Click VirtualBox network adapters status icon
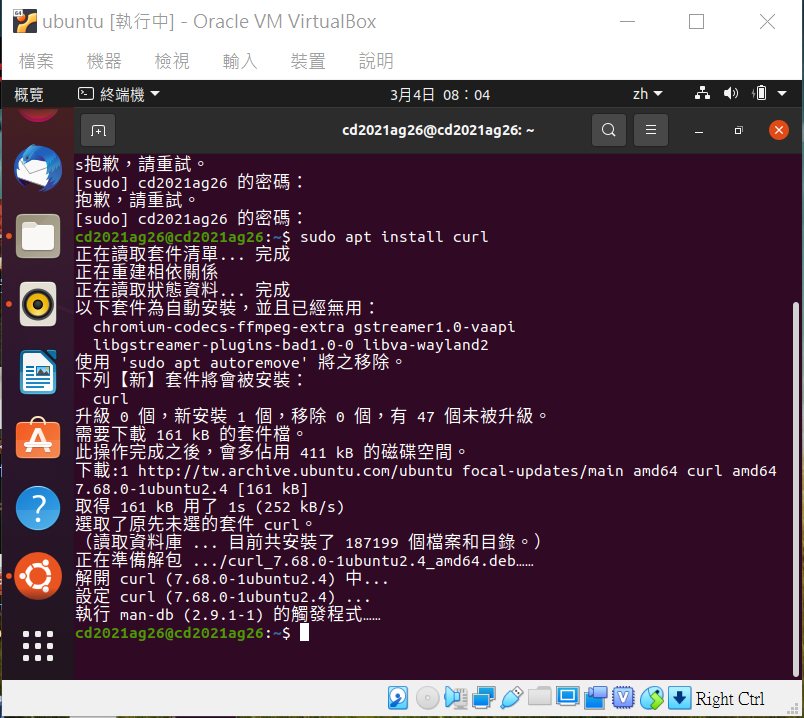Image resolution: width=804 pixels, height=718 pixels. [484, 698]
